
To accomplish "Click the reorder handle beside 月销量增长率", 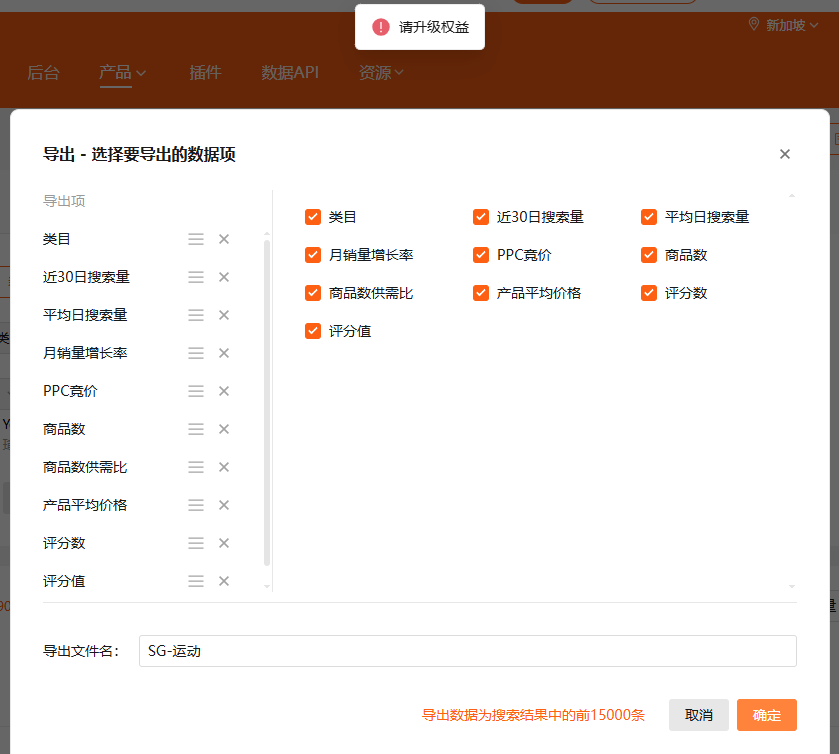I will tap(196, 353).
